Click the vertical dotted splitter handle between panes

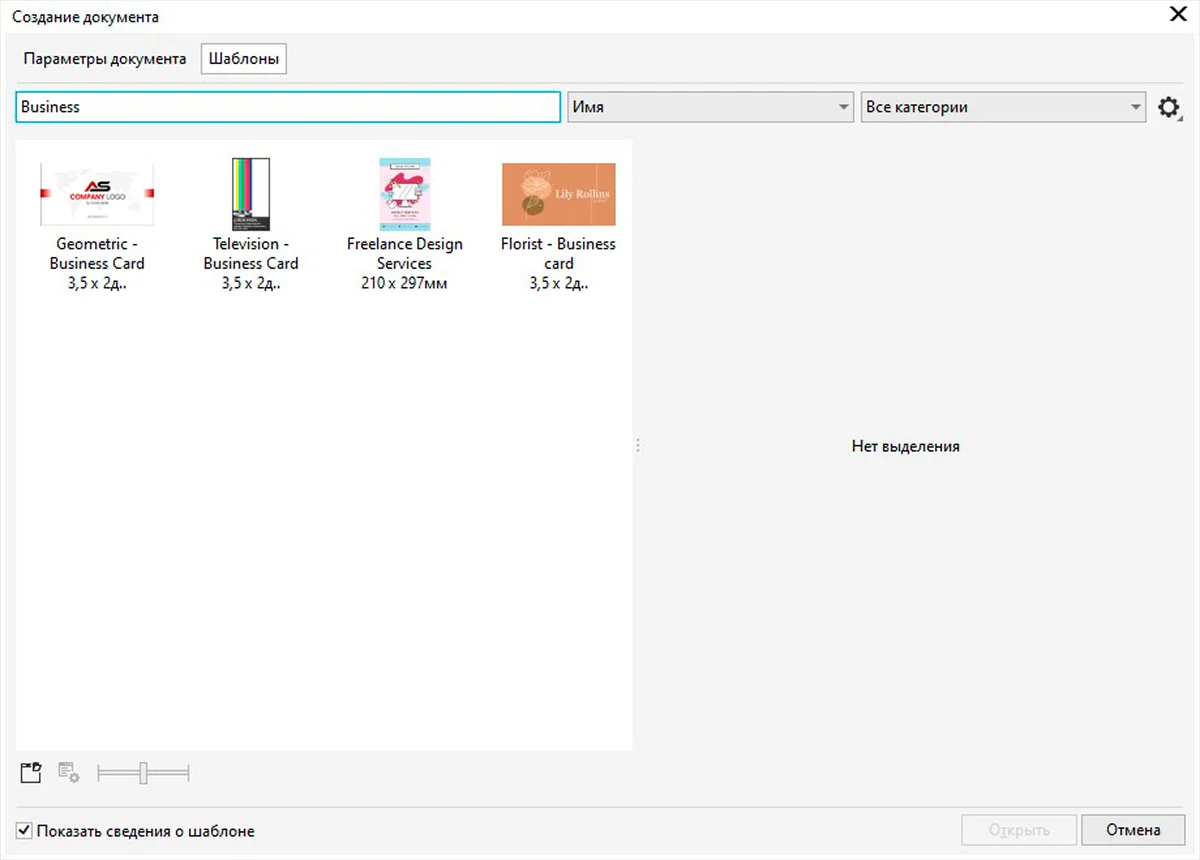coord(637,446)
